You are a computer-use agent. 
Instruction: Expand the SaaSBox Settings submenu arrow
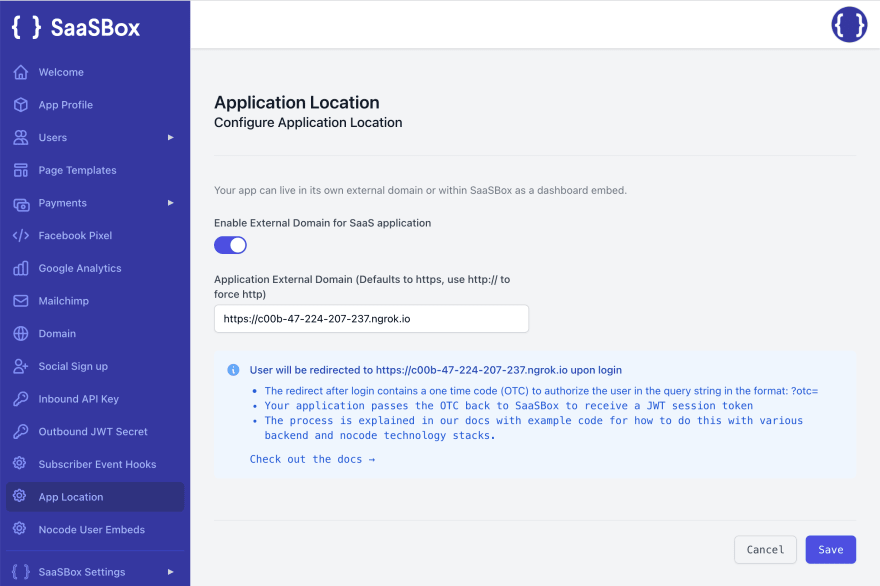click(x=171, y=572)
